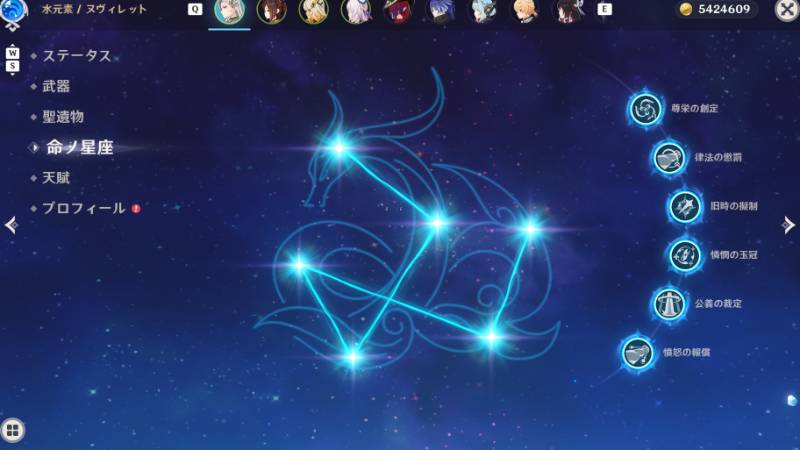Viewport: 800px width, 450px height.
Task: Select the topmost star of the constellation
Action: pyautogui.click(x=339, y=148)
